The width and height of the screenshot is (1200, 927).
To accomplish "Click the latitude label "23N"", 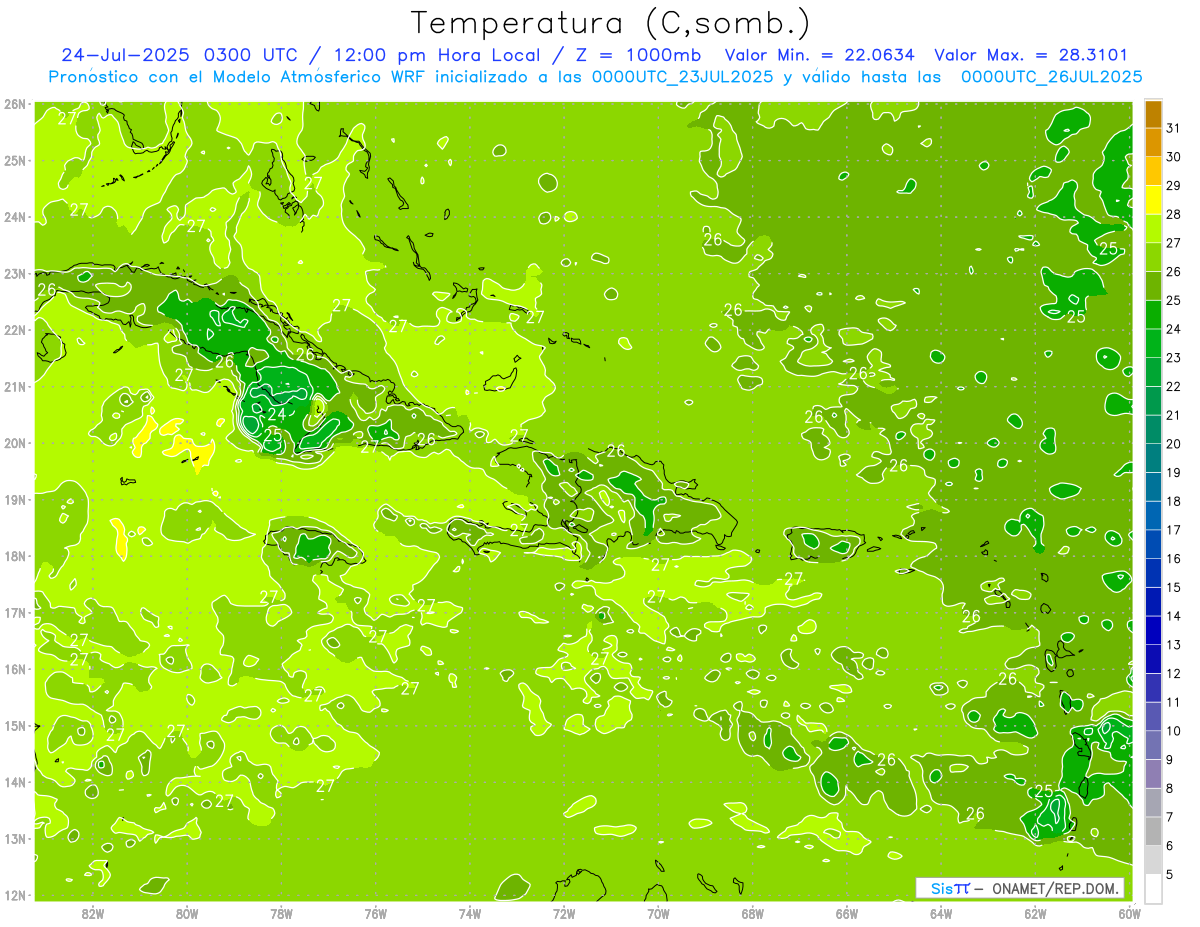I will pos(14,273).
